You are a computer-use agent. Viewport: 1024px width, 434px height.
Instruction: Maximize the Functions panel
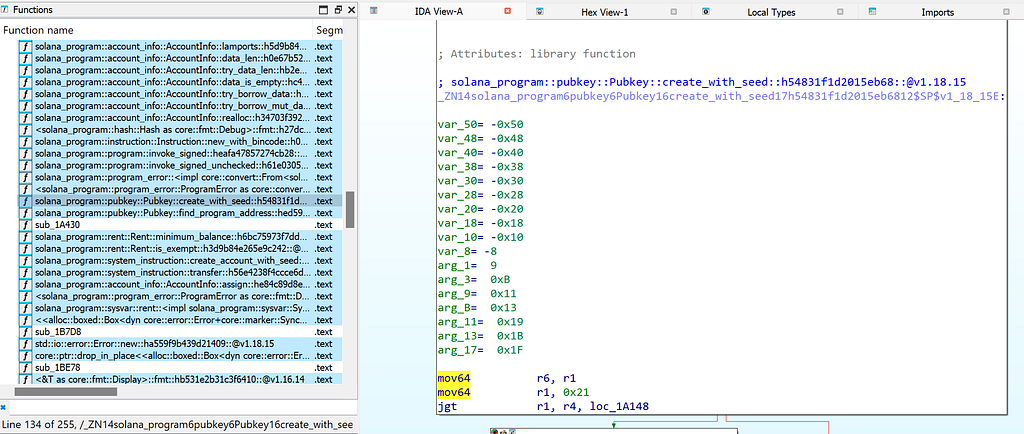pyautogui.click(x=323, y=10)
